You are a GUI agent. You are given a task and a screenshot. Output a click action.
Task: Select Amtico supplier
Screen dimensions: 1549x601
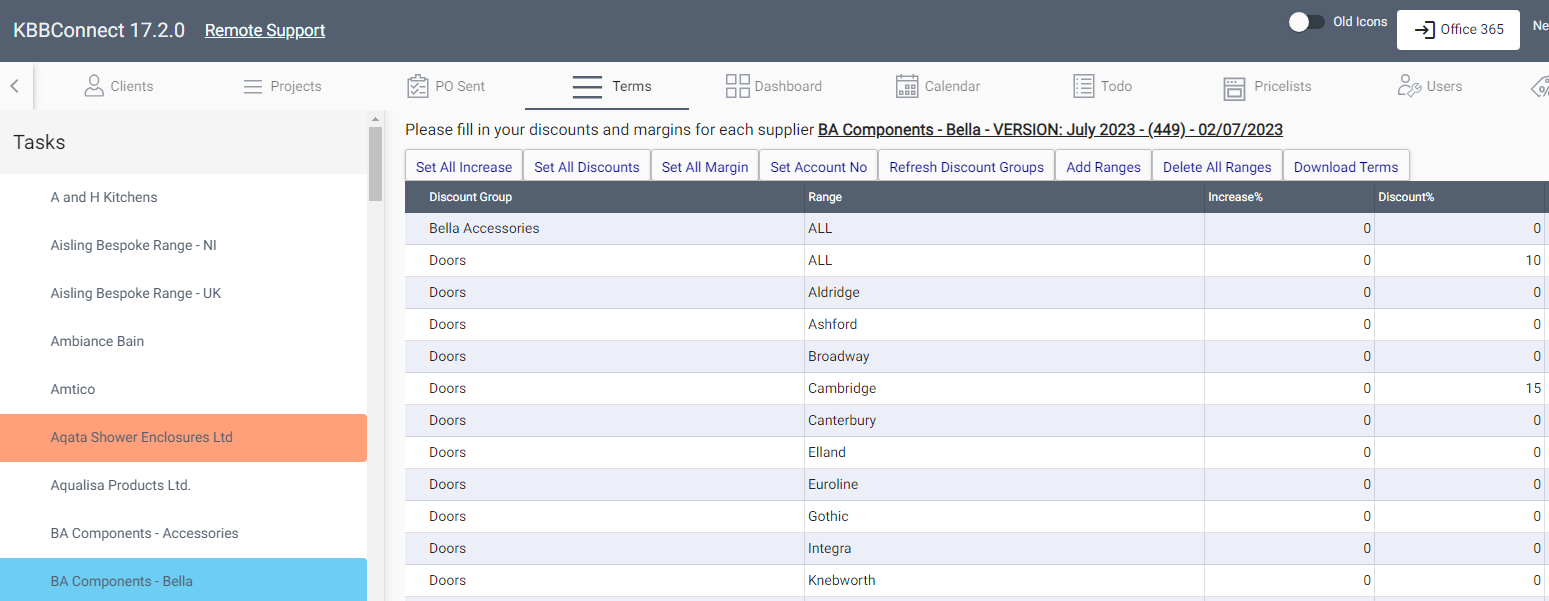point(184,389)
